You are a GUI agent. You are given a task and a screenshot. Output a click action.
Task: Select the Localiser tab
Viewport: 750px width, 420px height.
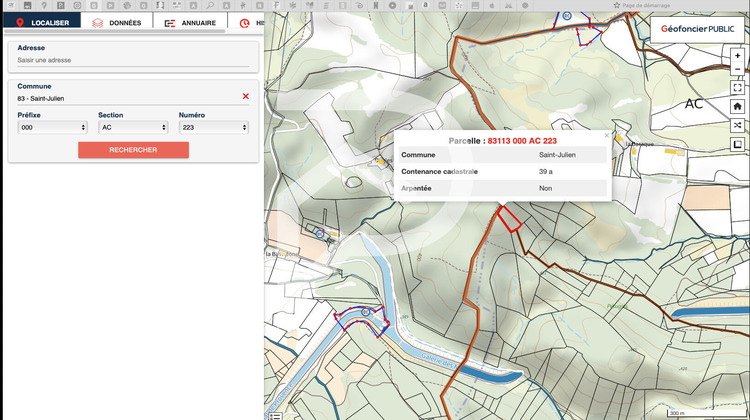click(x=42, y=22)
